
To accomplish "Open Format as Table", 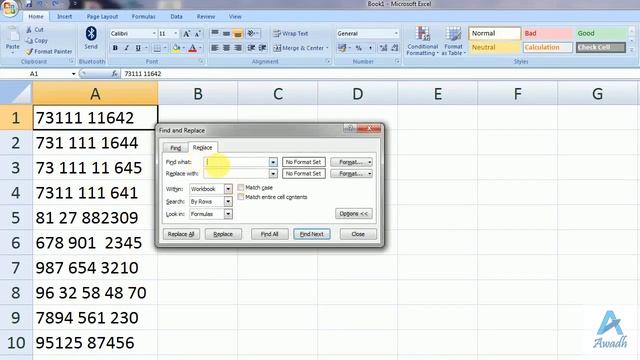I will tap(453, 41).
